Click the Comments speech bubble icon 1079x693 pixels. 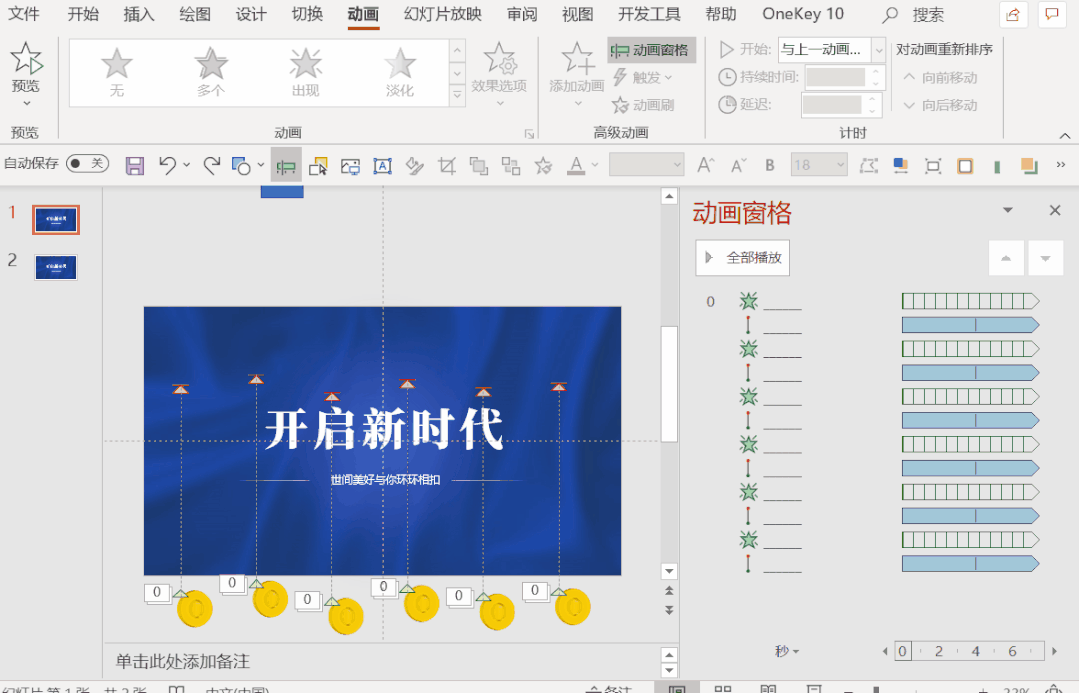(1051, 14)
